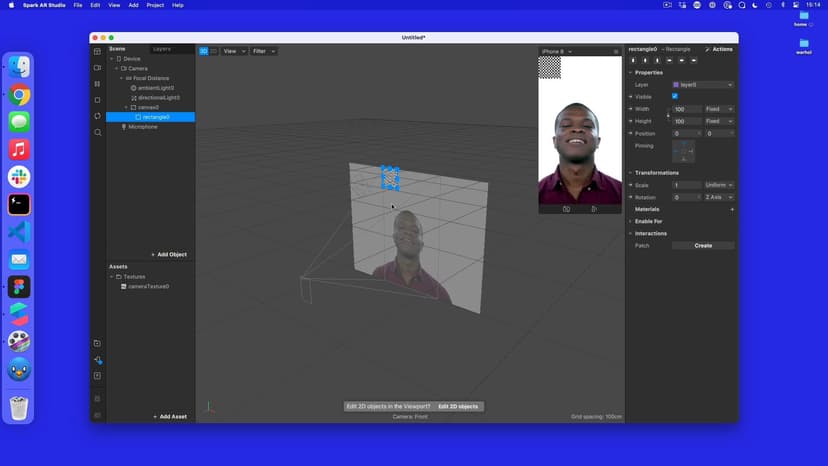
Task: Click fifth align icon in inspector row
Action: coord(682,61)
